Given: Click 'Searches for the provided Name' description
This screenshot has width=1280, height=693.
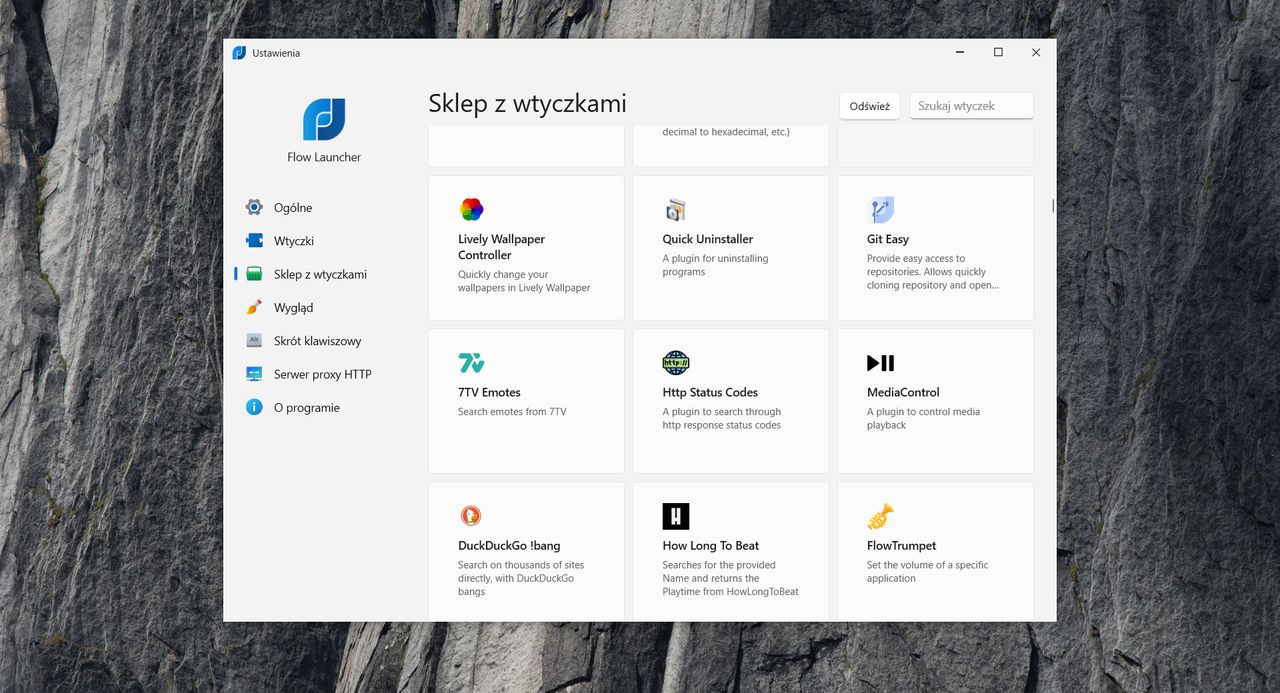Looking at the screenshot, I should (x=730, y=578).
